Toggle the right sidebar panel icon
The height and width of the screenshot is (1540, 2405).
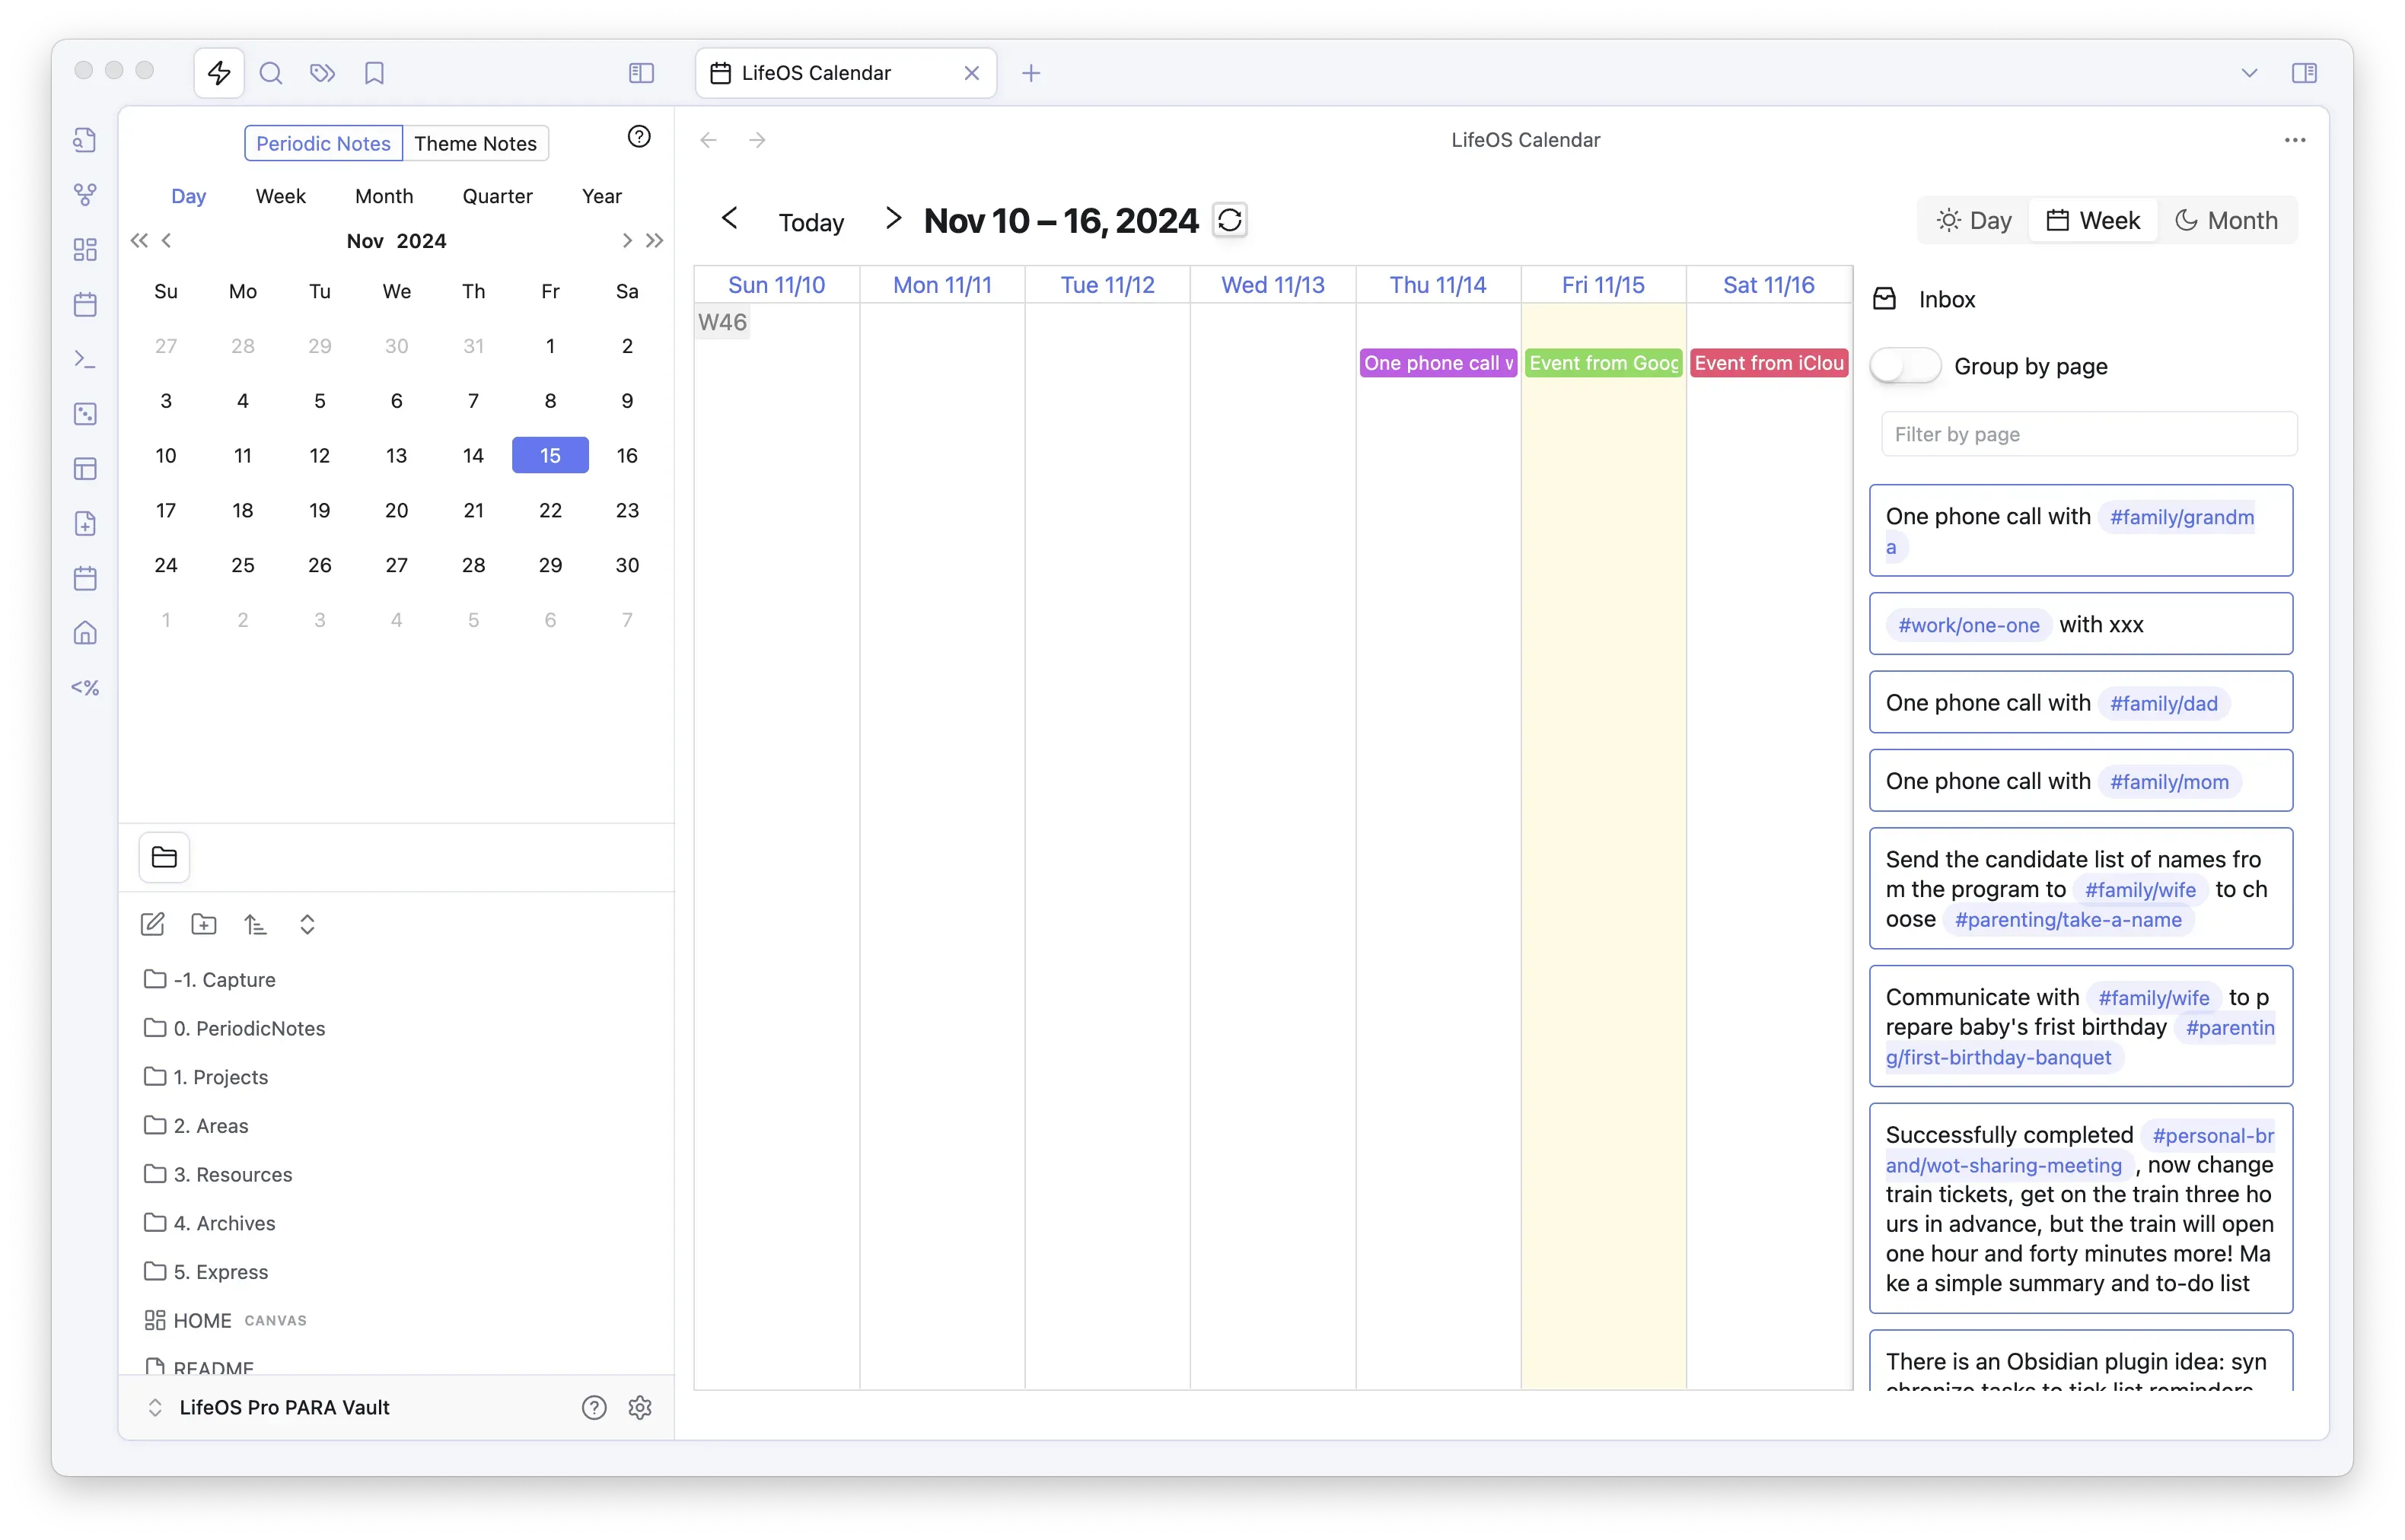pyautogui.click(x=2304, y=73)
